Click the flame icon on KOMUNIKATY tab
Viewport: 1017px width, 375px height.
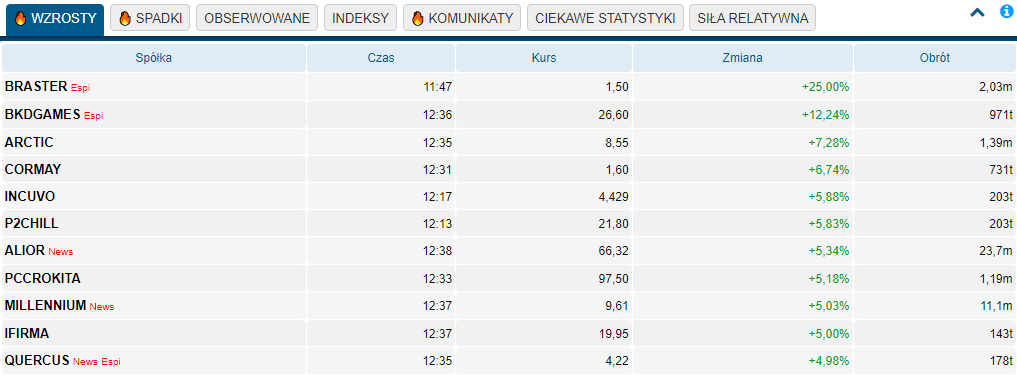pos(418,18)
